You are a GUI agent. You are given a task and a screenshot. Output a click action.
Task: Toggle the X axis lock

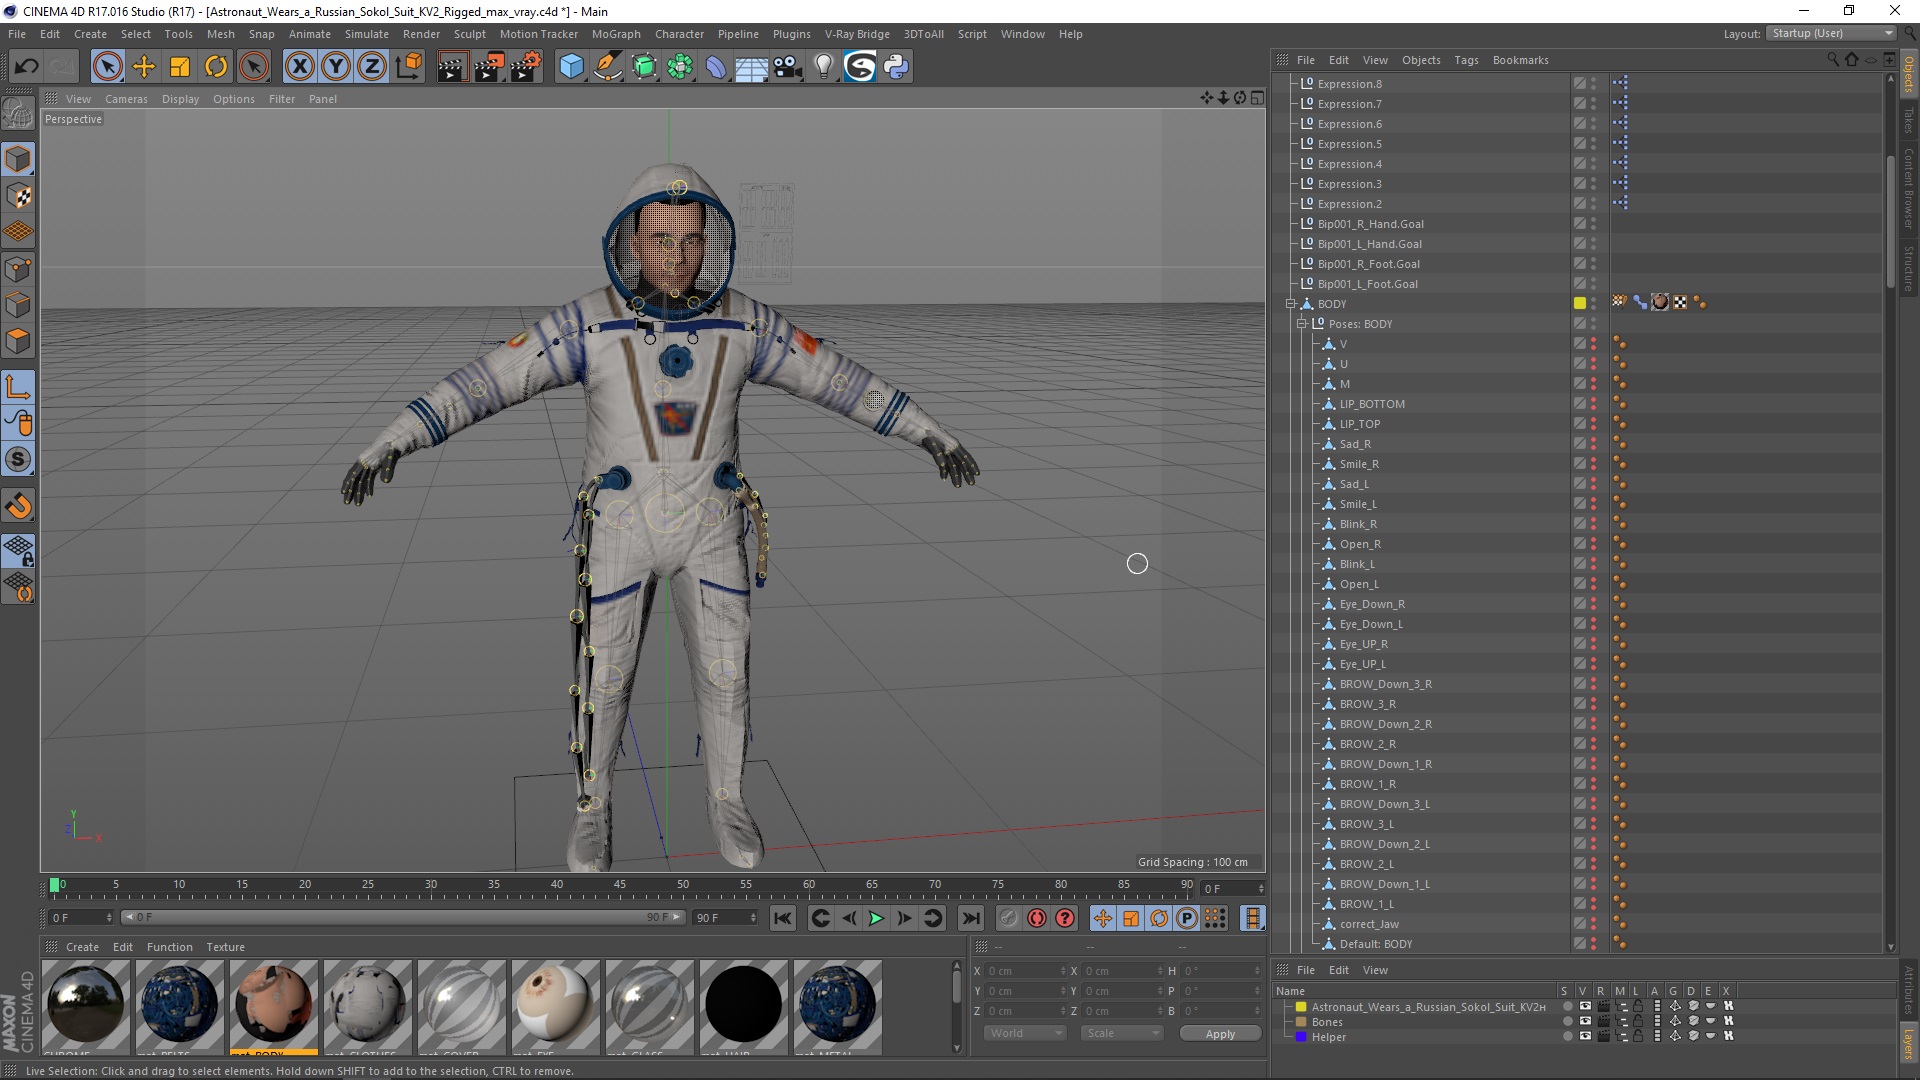(299, 67)
